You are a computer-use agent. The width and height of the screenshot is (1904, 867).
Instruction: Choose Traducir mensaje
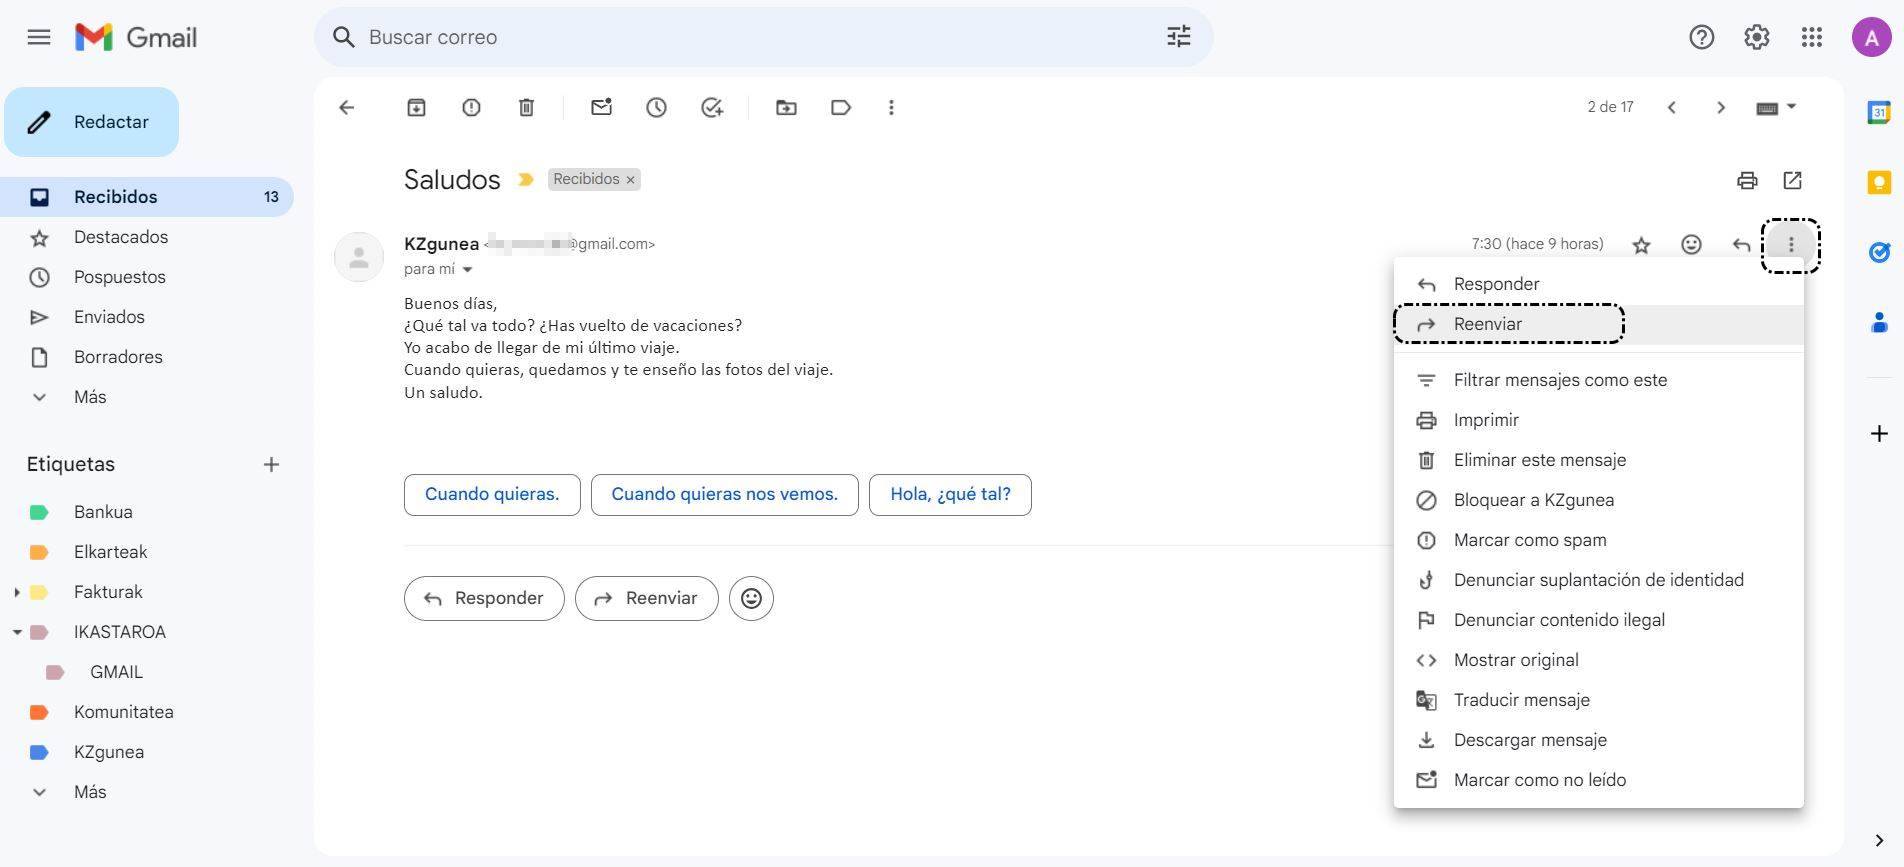[x=1599, y=700]
